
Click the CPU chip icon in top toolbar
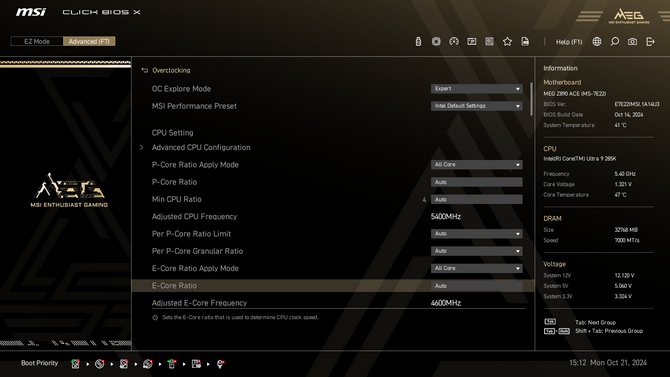coord(436,41)
